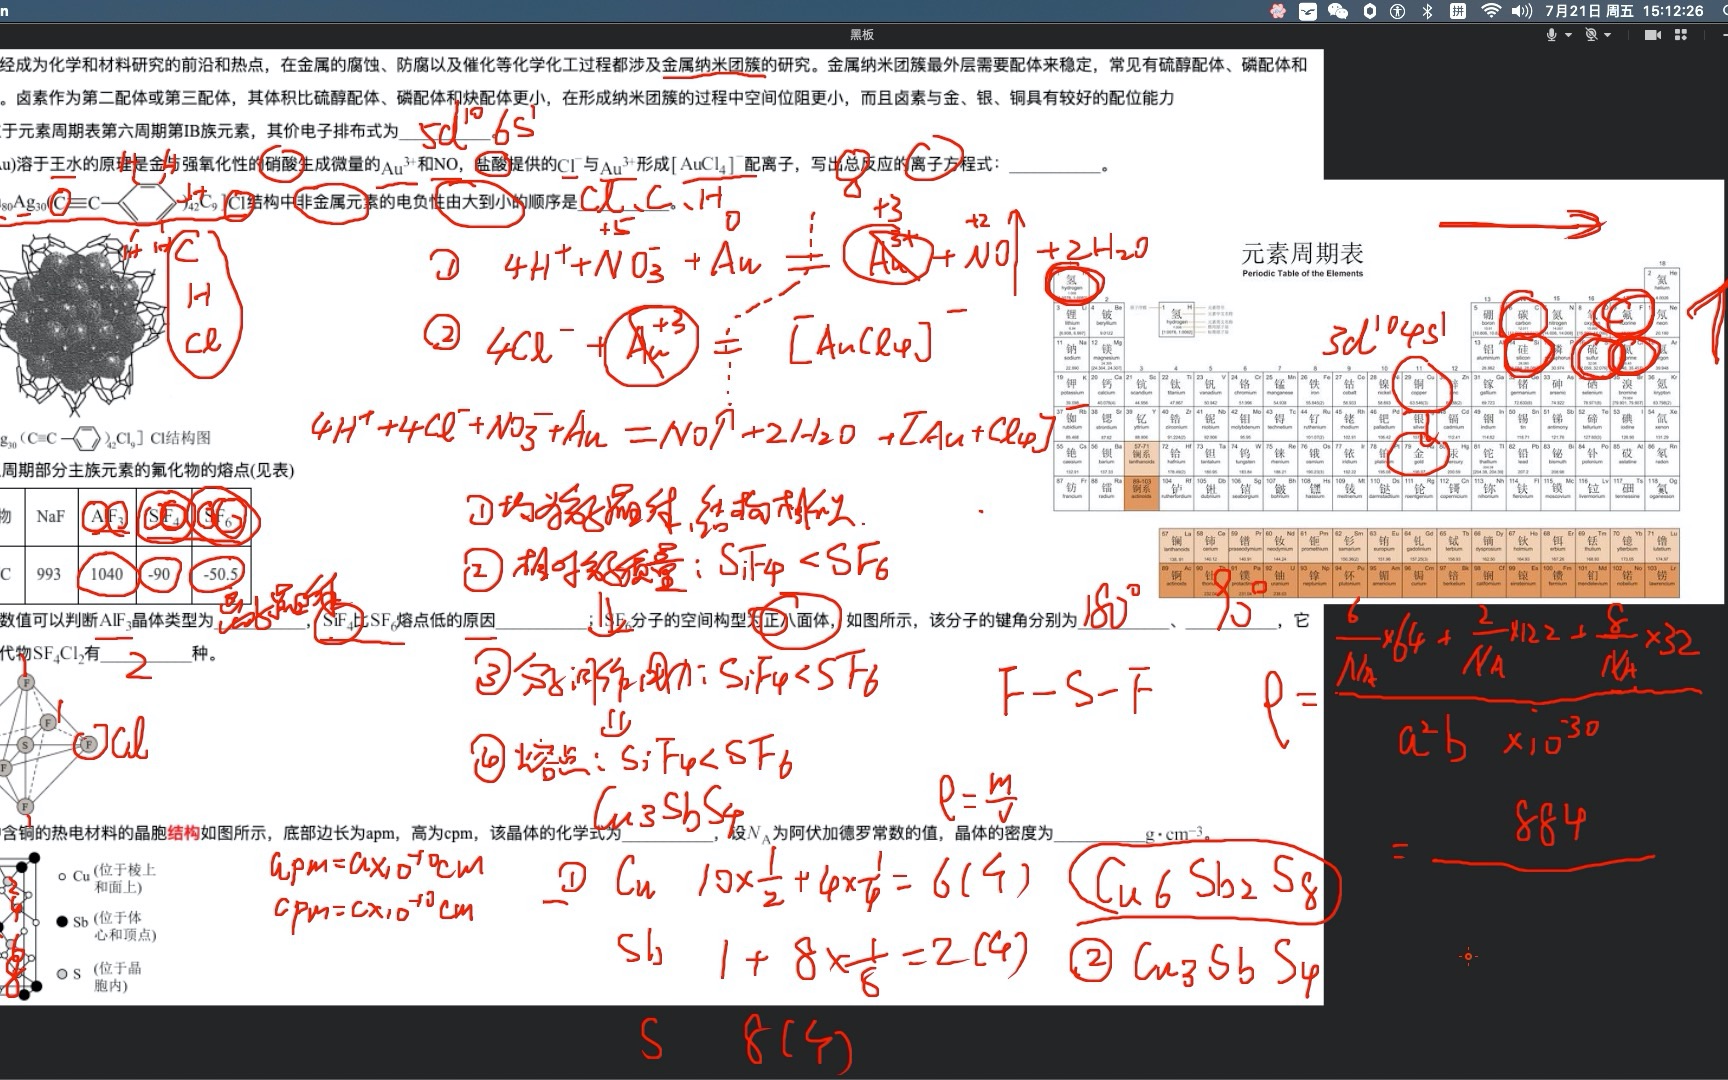Expand the camera options dropdown arrow
Viewport: 1728px width, 1080px height.
click(1607, 34)
